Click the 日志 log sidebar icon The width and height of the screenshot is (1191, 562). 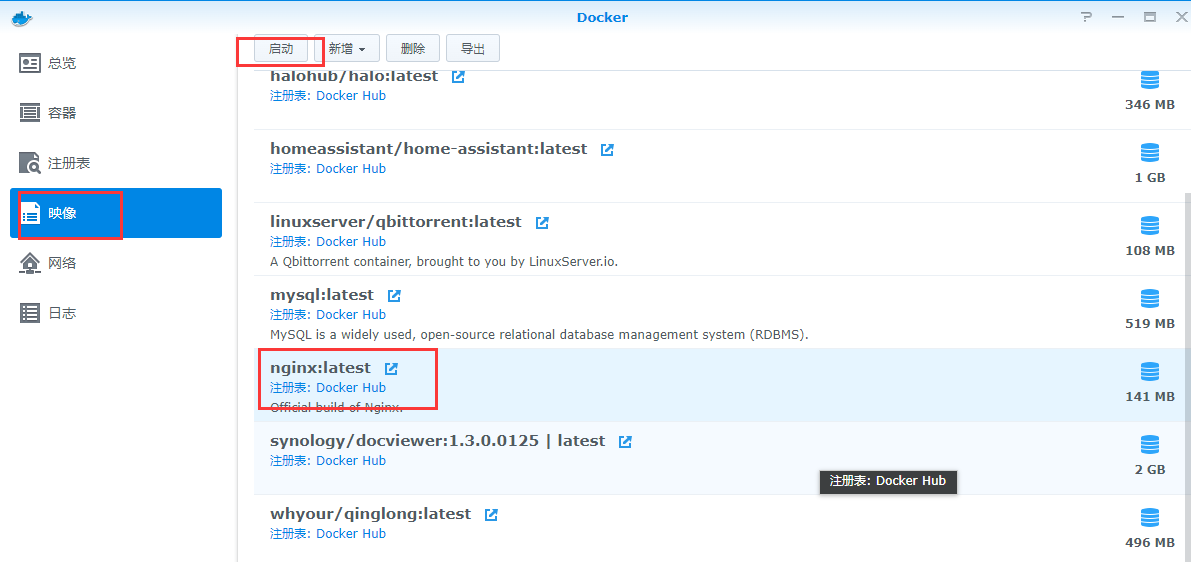tap(30, 313)
